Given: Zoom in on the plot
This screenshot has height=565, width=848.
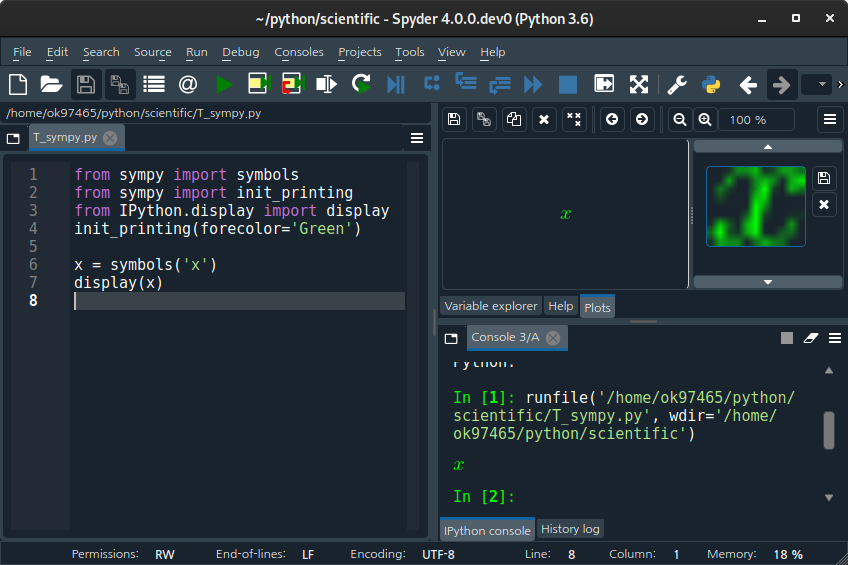Looking at the screenshot, I should point(705,119).
